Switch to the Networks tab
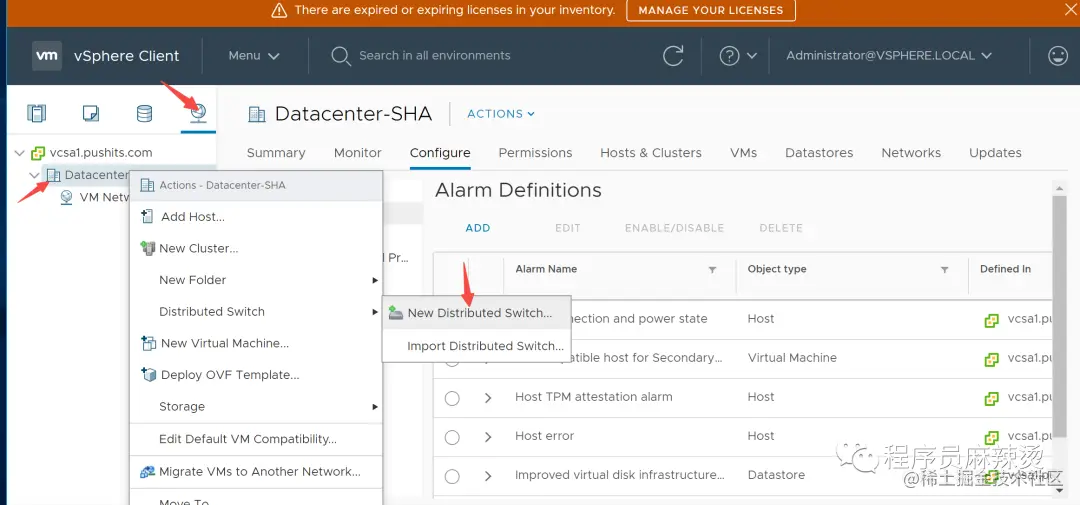The image size is (1080, 505). [911, 153]
